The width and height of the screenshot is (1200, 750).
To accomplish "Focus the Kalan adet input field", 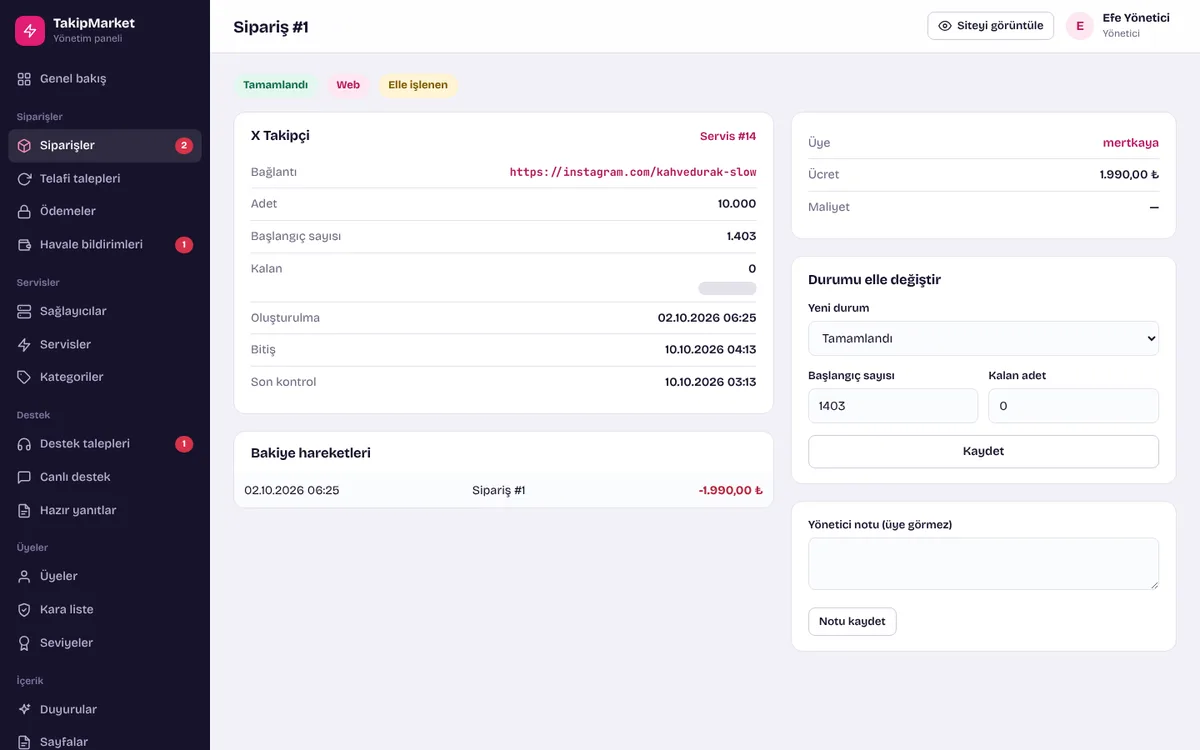I will pyautogui.click(x=1074, y=406).
